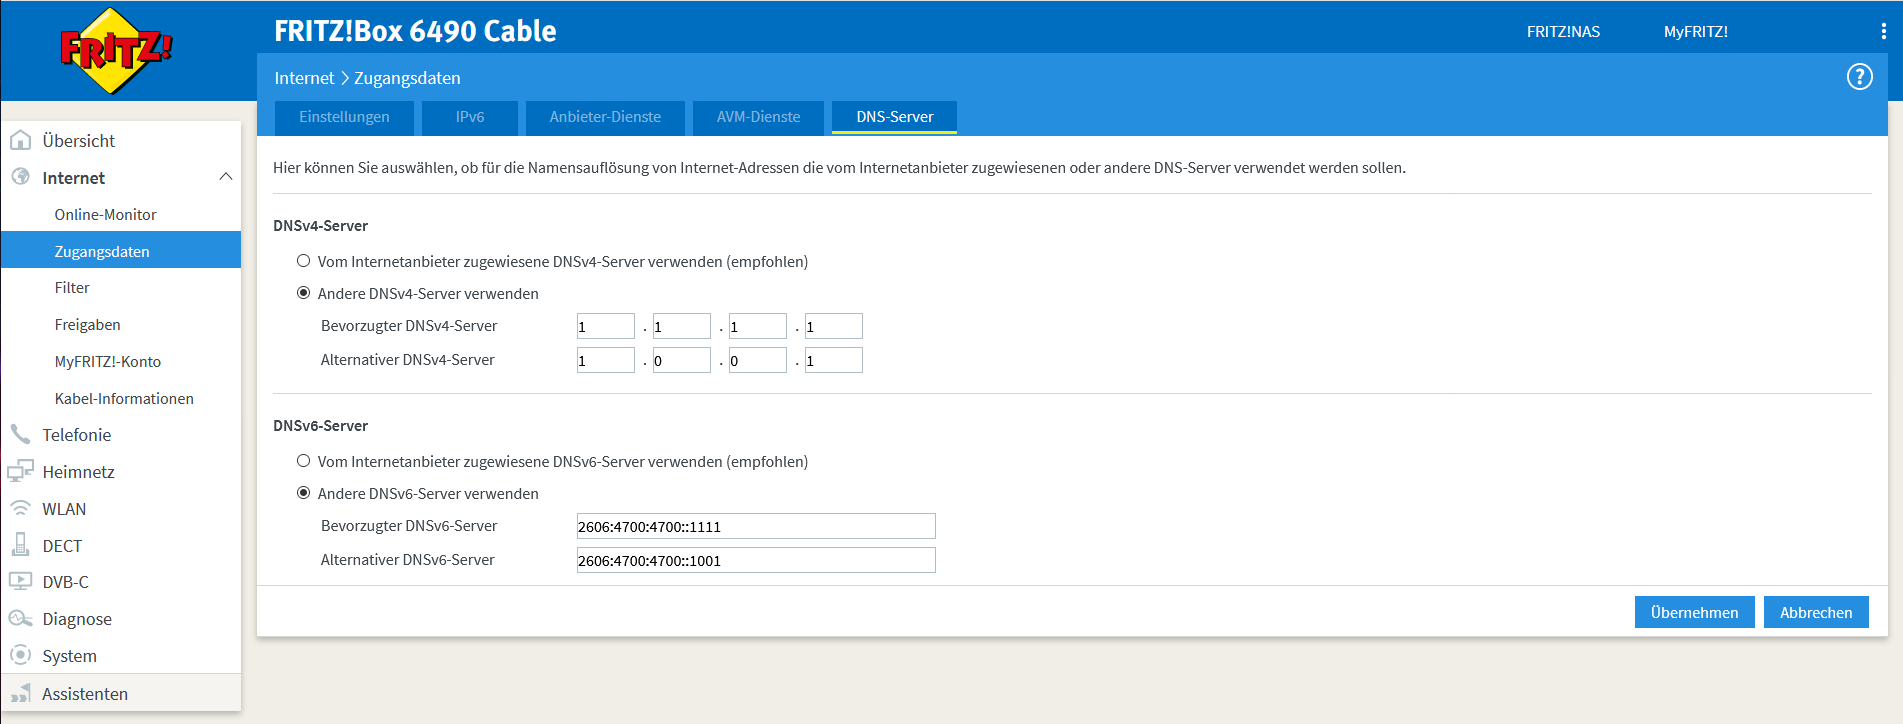Viewport: 1903px width, 724px height.
Task: Click the DNSv6-Server heading
Action: coord(320,426)
